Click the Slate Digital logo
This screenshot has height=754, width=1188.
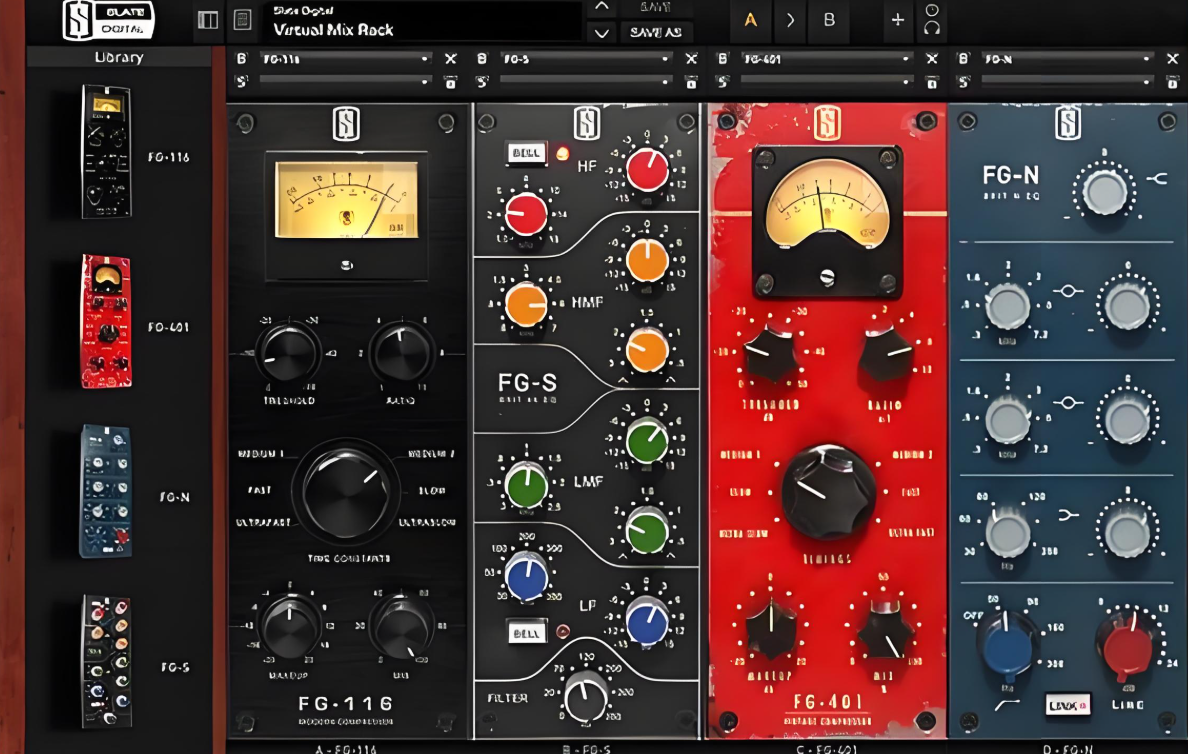pos(108,20)
